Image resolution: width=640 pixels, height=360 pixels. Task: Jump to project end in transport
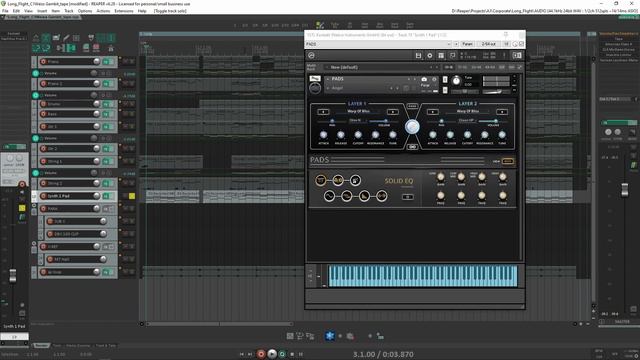[250, 354]
